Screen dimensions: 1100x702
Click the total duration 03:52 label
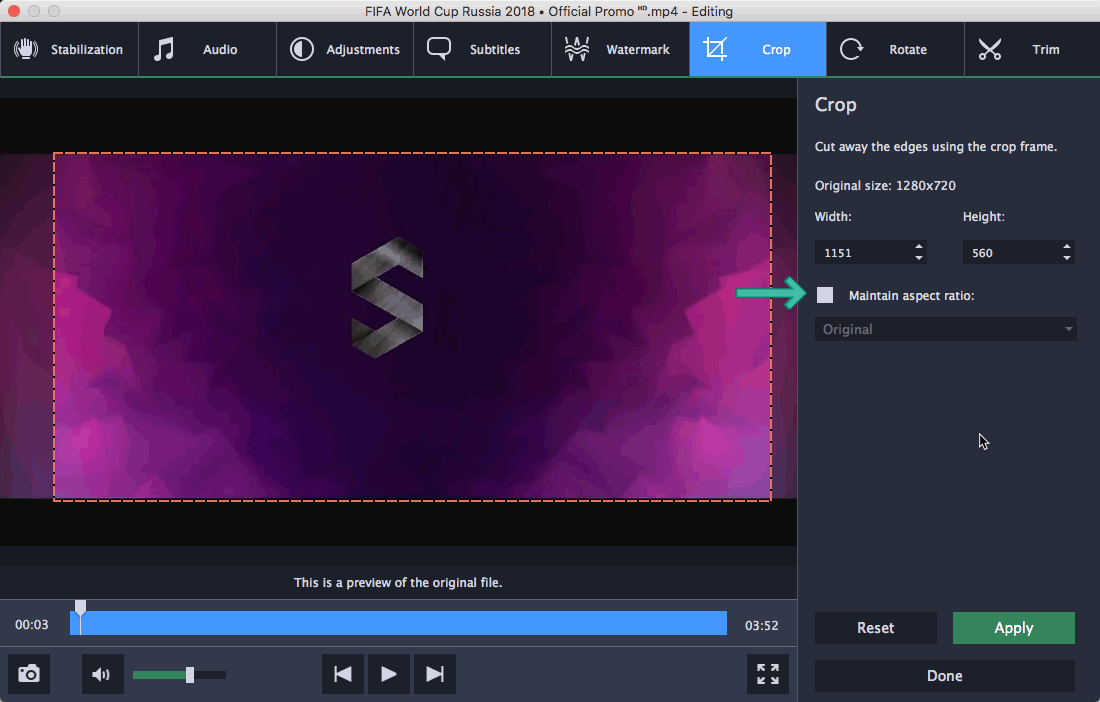tap(762, 625)
